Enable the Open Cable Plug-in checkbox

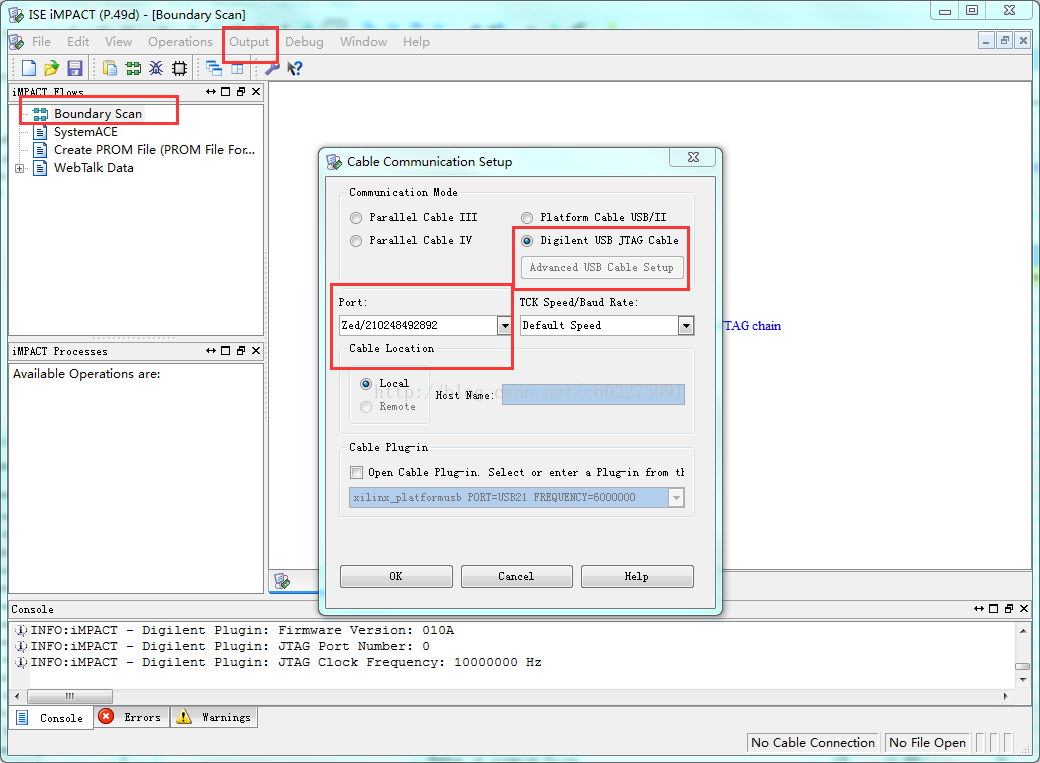click(x=356, y=472)
